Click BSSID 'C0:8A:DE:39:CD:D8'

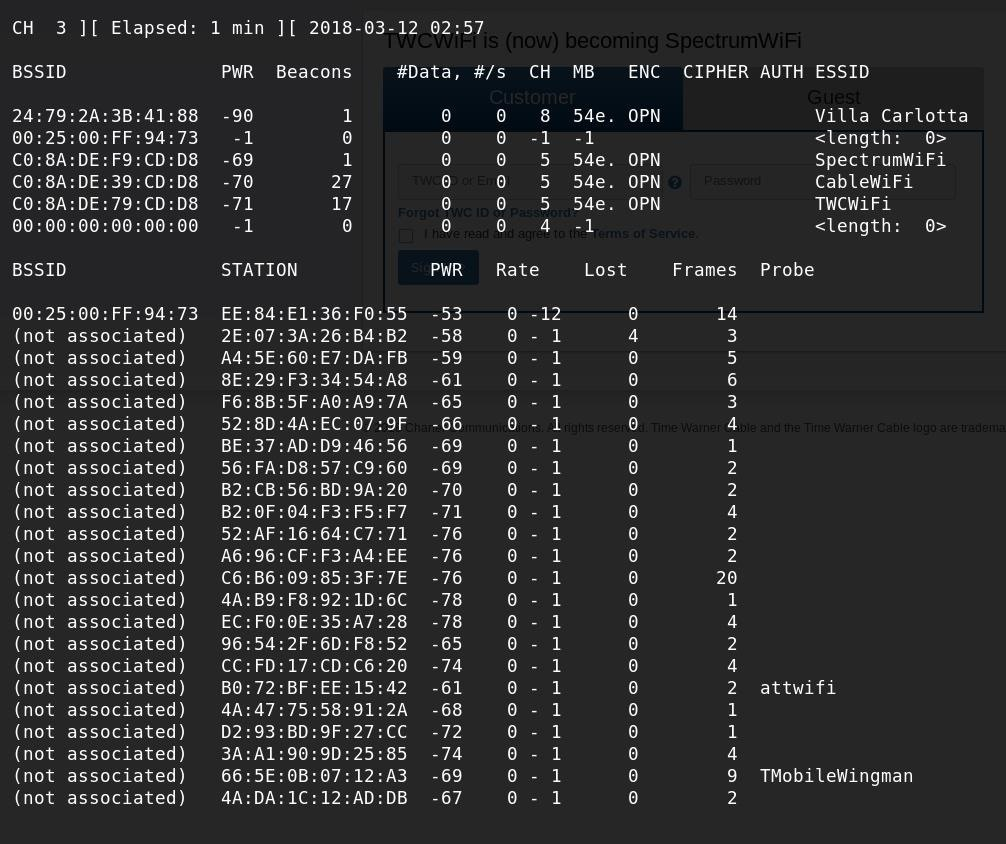pos(105,182)
